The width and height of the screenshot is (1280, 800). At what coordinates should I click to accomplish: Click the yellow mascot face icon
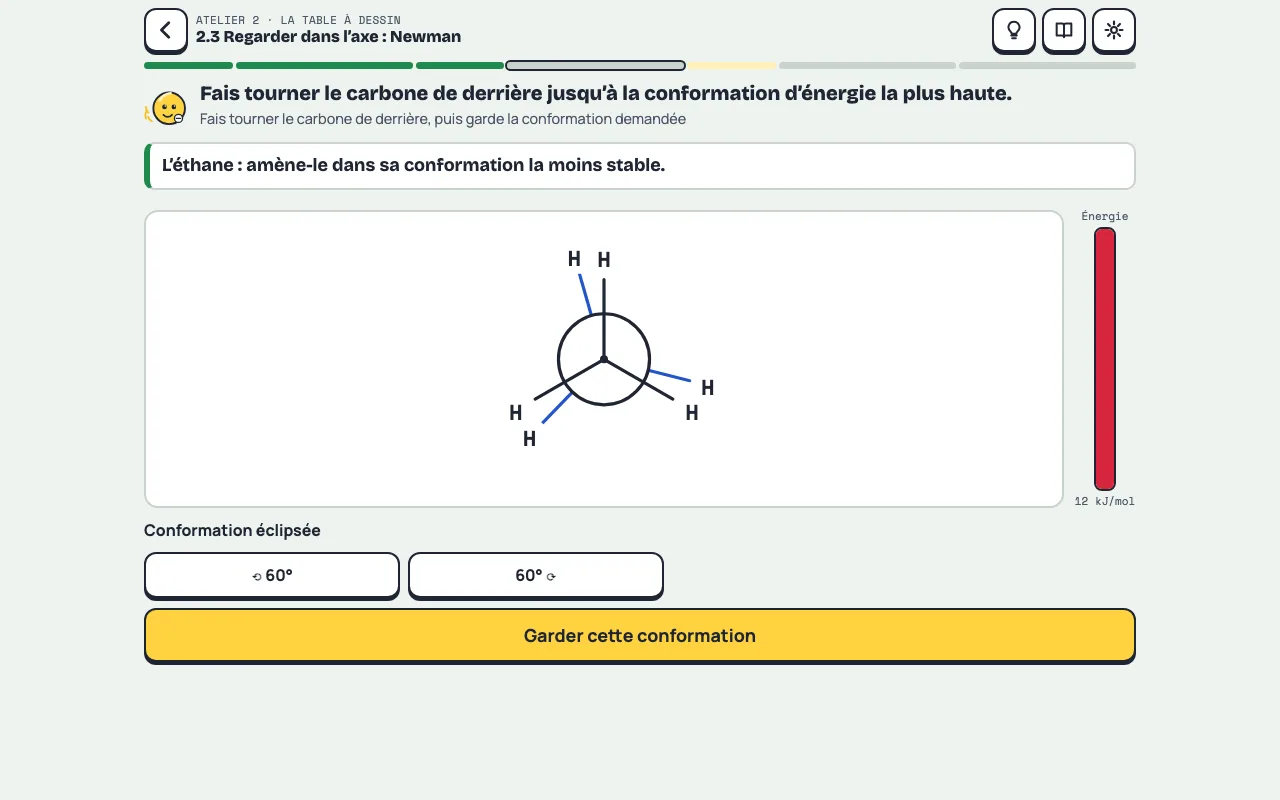pos(168,108)
